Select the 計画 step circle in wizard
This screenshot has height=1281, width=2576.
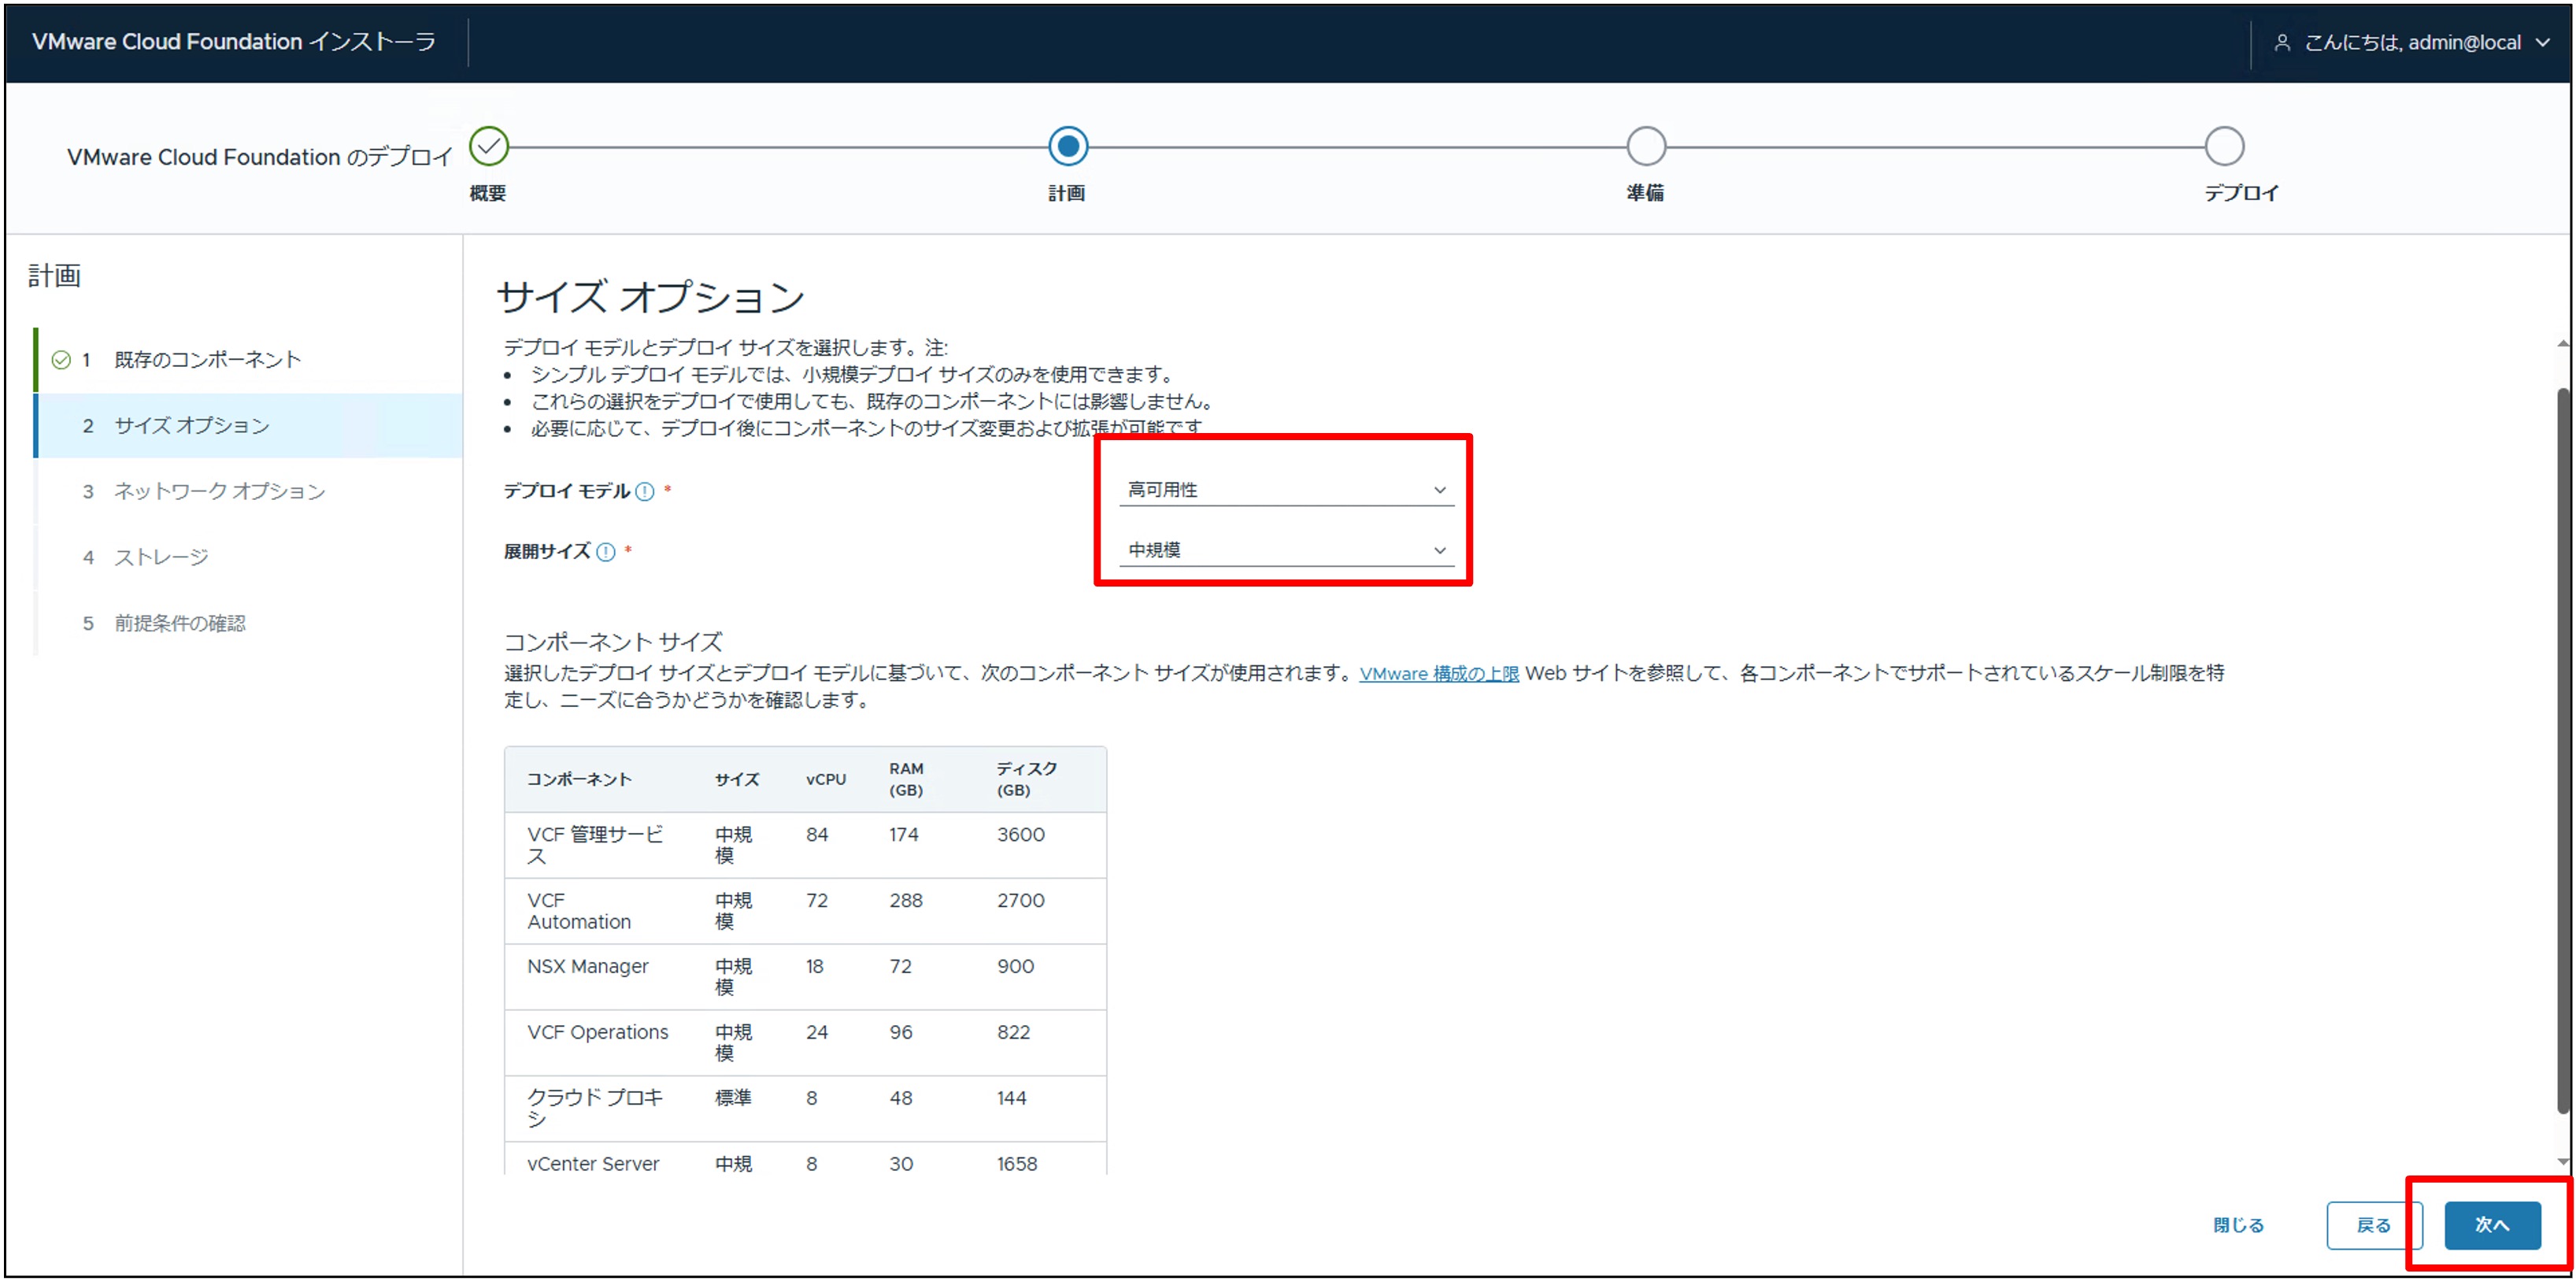(x=1068, y=147)
